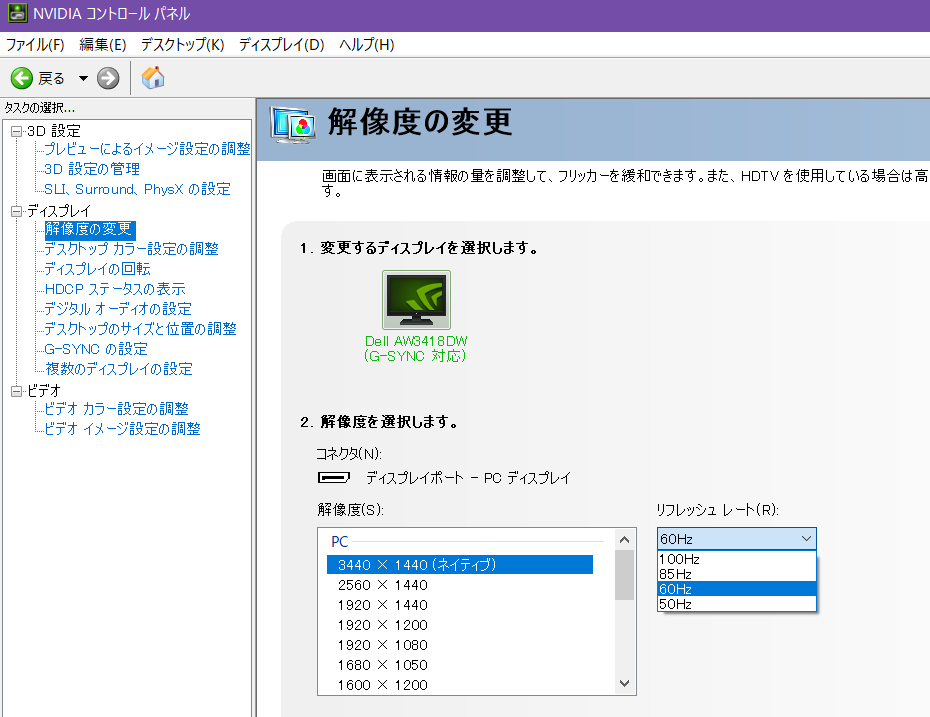Screen dimensions: 930x717
Task: Select 1920 × 1200 resolution
Action: click(x=383, y=625)
